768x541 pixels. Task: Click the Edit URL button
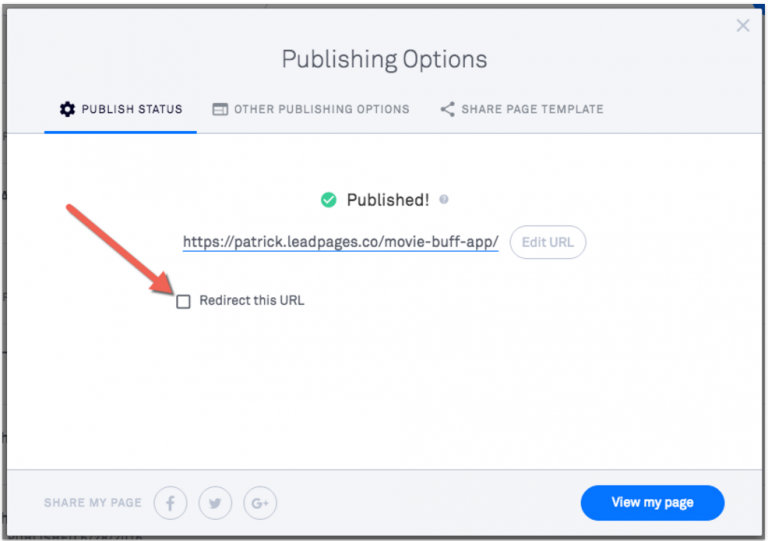(548, 242)
